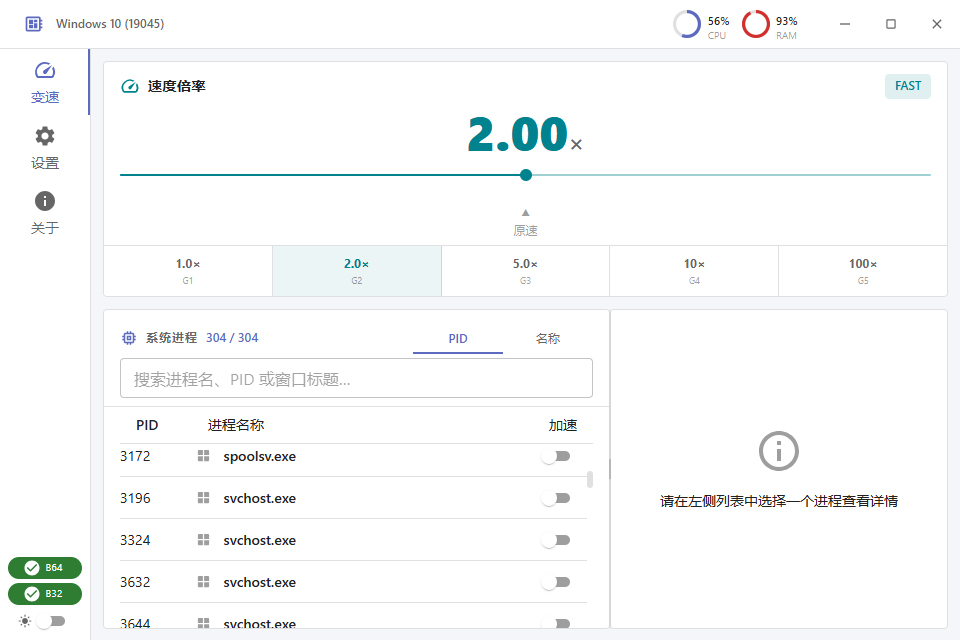Minimize the window
This screenshot has width=960, height=640.
pyautogui.click(x=845, y=24)
